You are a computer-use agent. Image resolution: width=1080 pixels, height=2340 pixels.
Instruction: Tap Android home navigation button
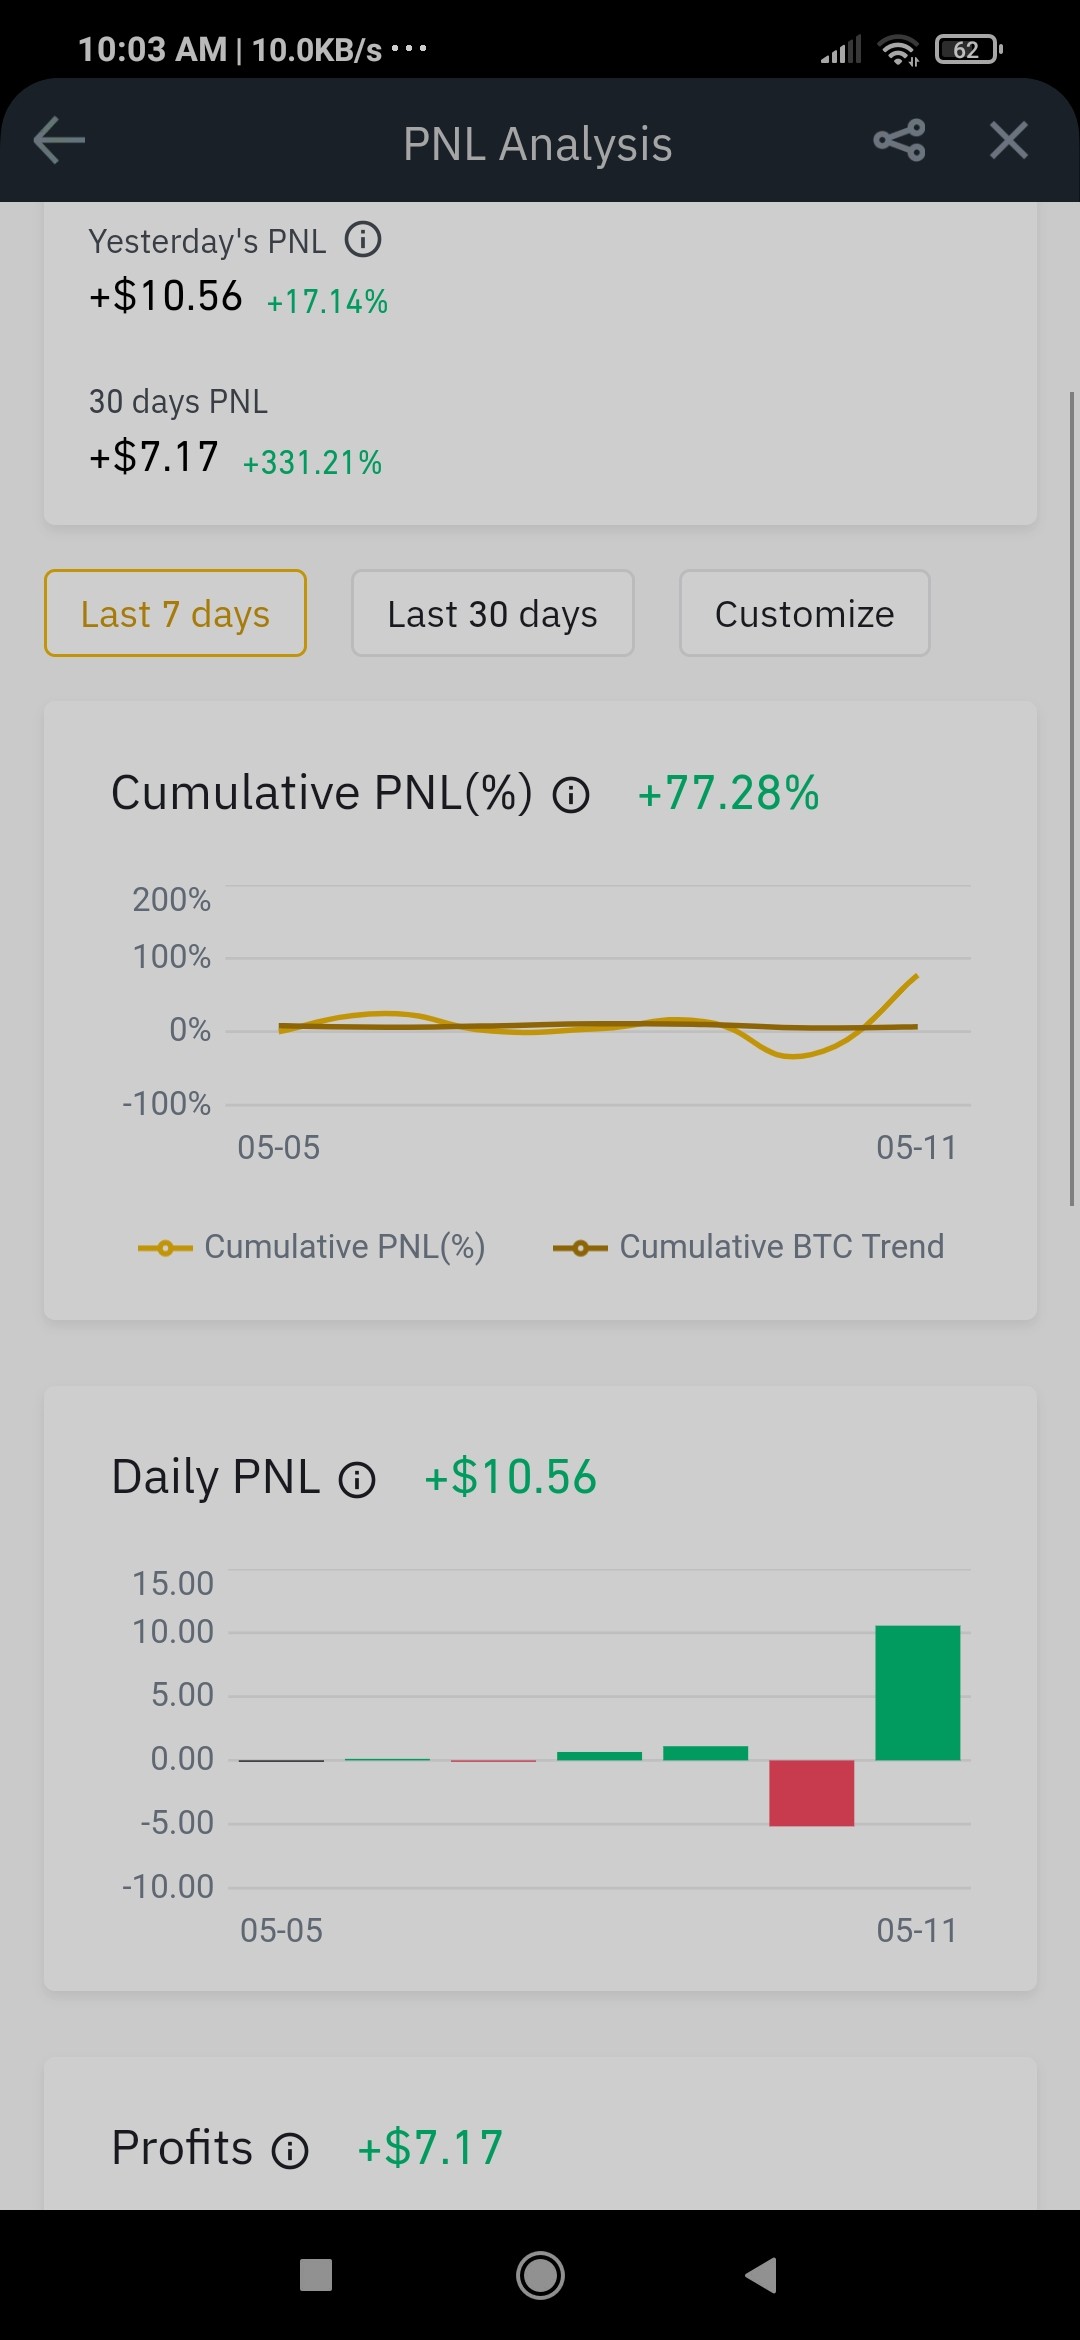pyautogui.click(x=540, y=2275)
